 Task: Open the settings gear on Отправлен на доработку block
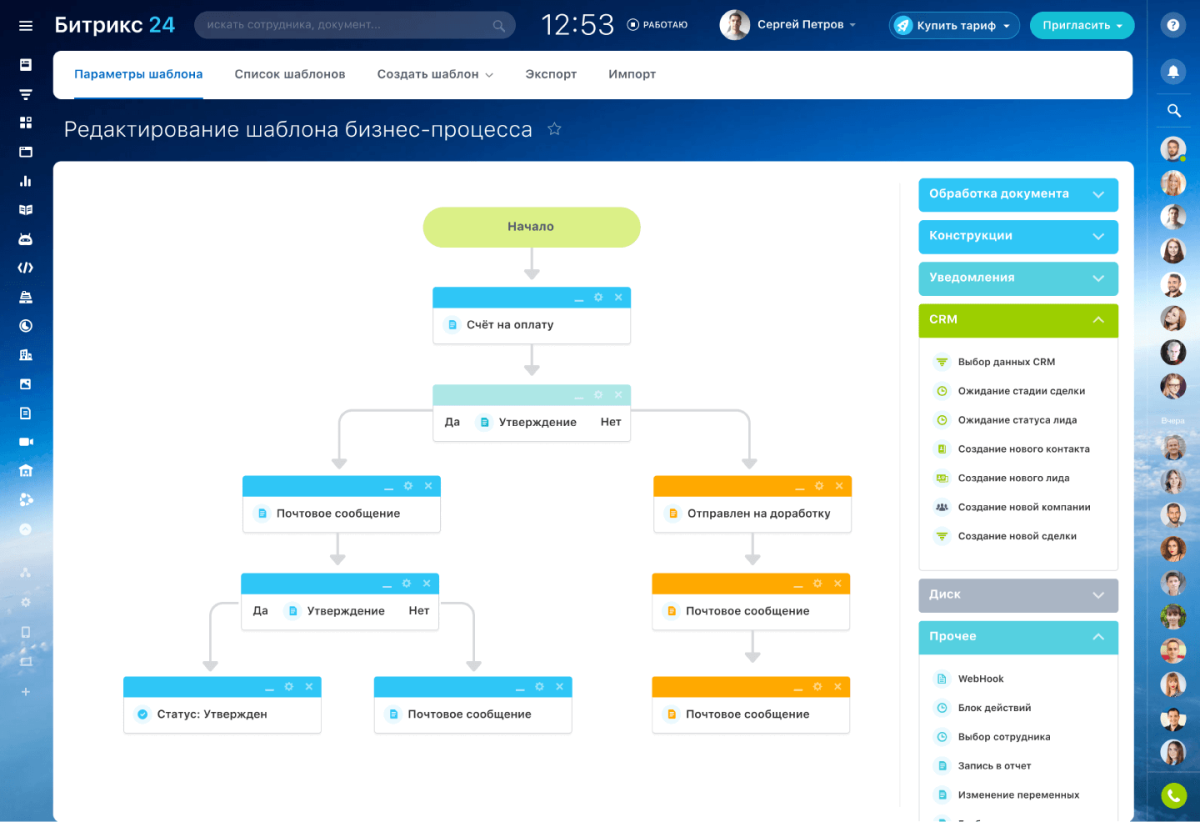[818, 485]
